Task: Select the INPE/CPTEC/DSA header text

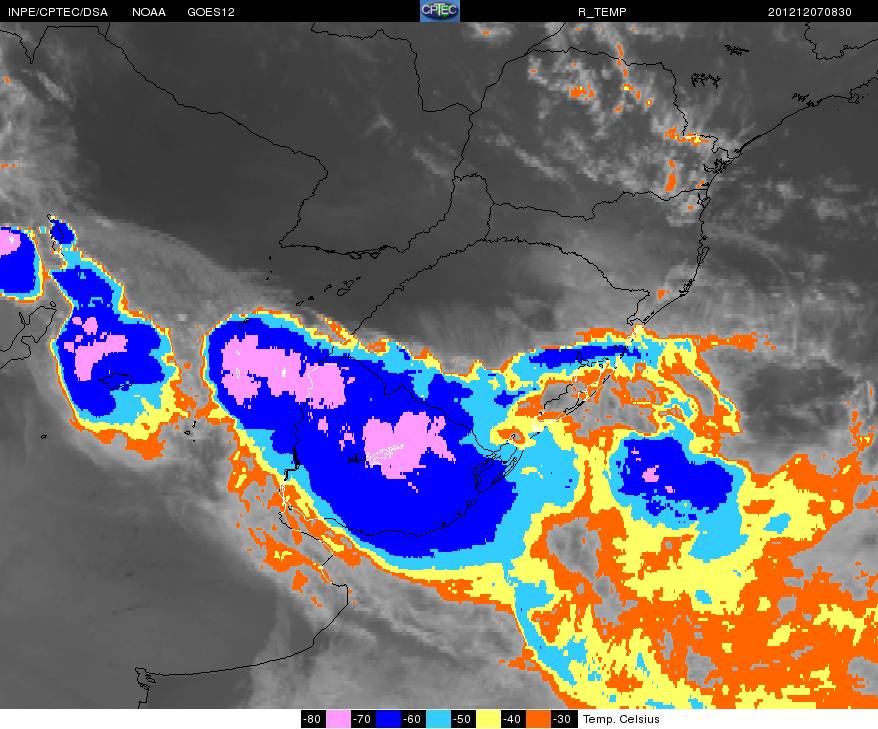Action: (58, 12)
